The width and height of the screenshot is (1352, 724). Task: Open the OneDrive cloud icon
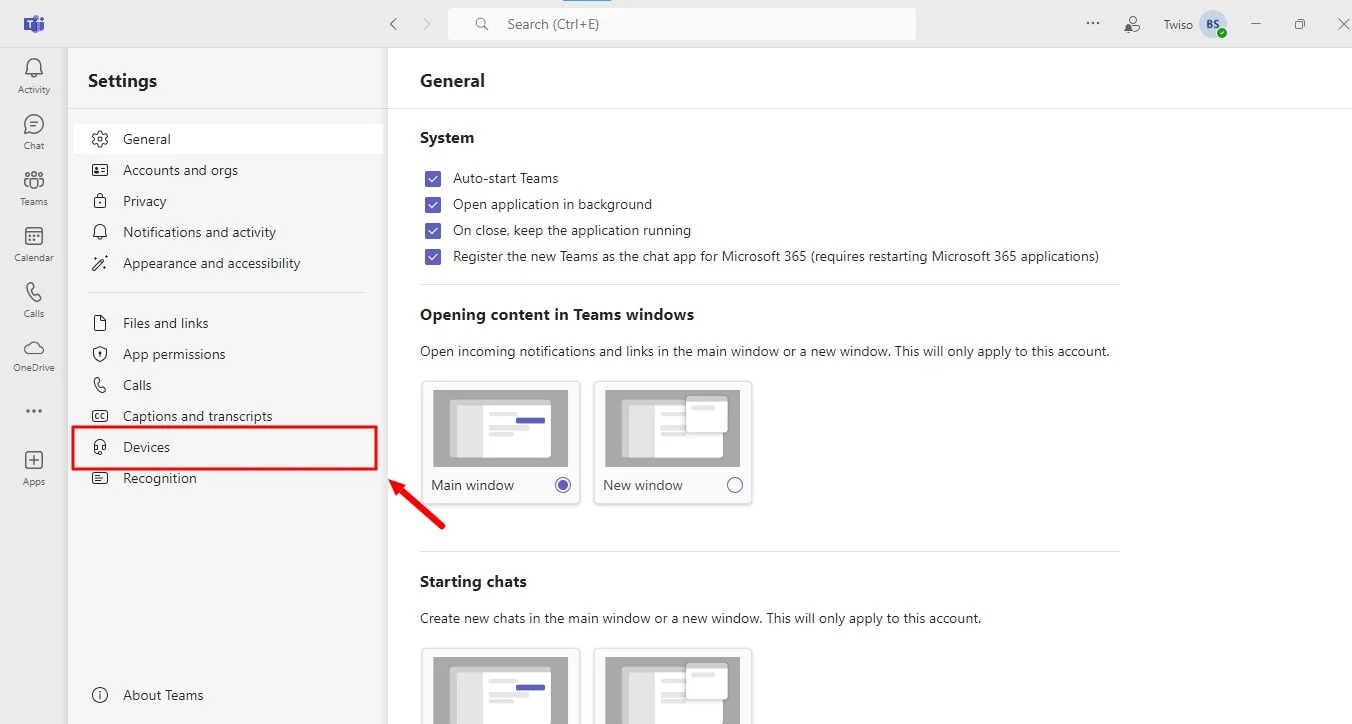click(34, 348)
